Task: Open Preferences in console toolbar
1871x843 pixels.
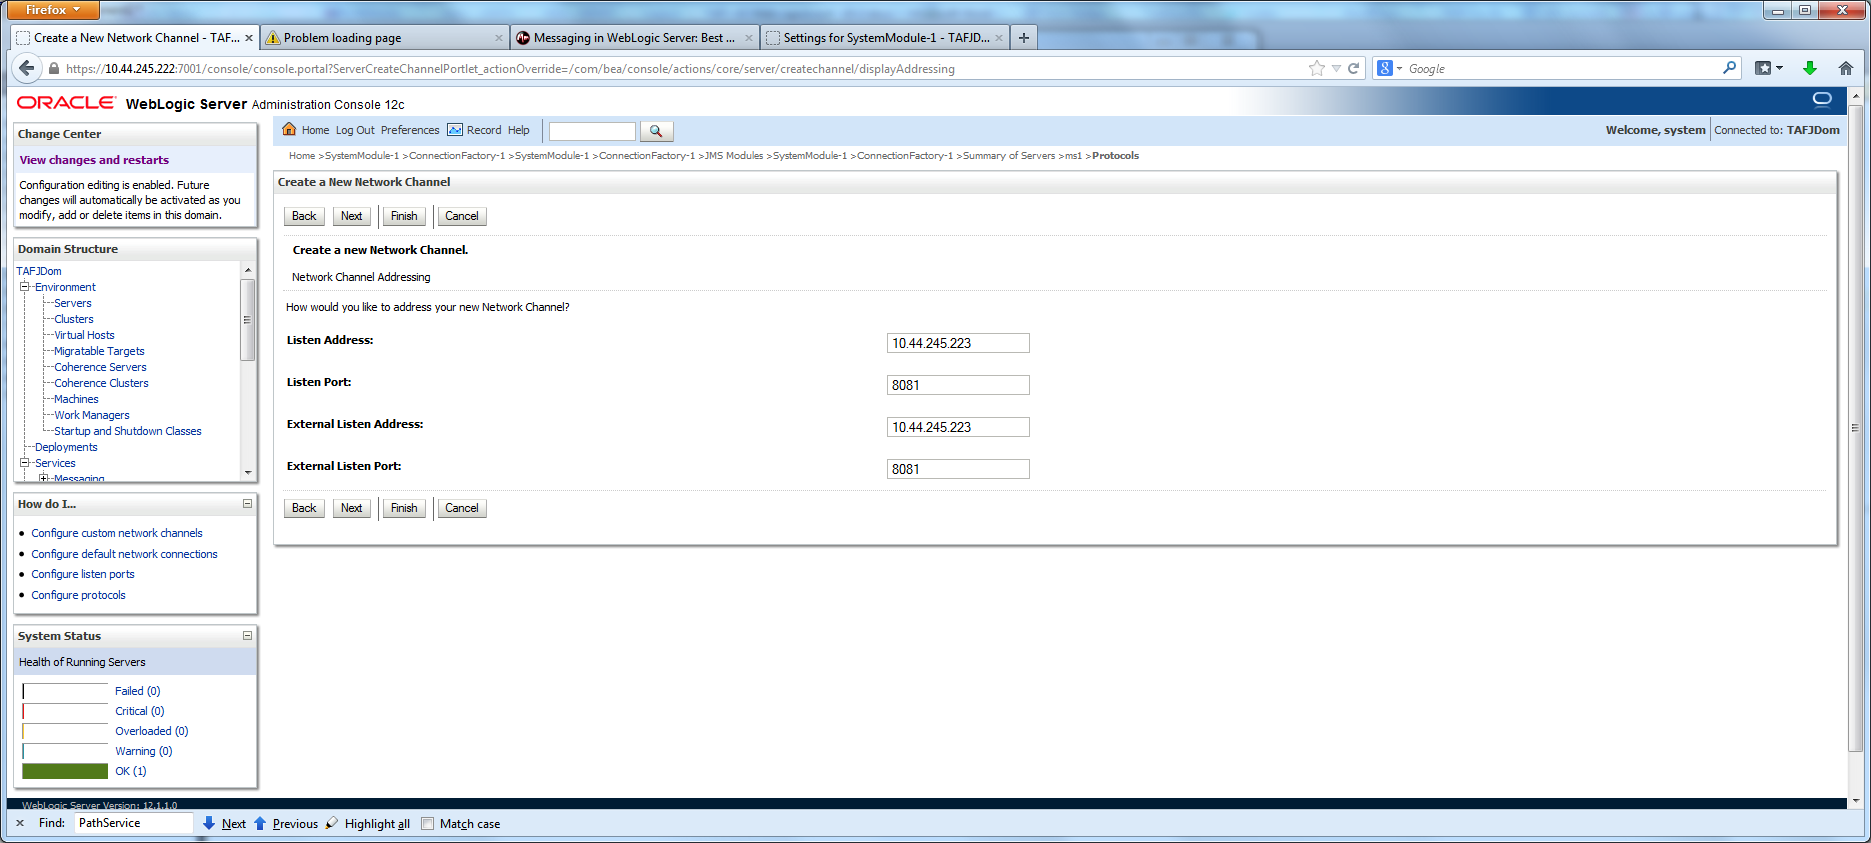Action: [410, 130]
